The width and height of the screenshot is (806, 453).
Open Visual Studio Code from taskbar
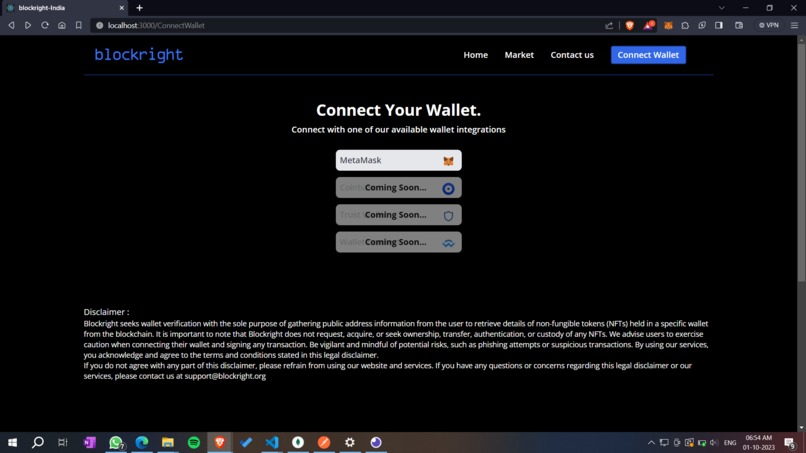[x=272, y=442]
